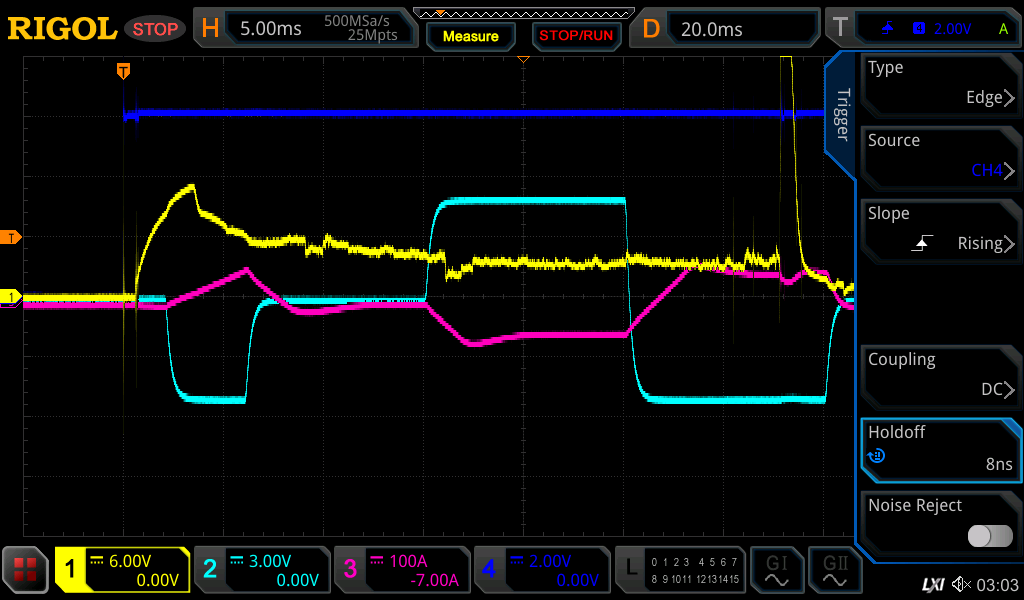The width and height of the screenshot is (1024, 600).
Task: Toggle channel 1 yellow 6.00V display
Action: coord(122,570)
